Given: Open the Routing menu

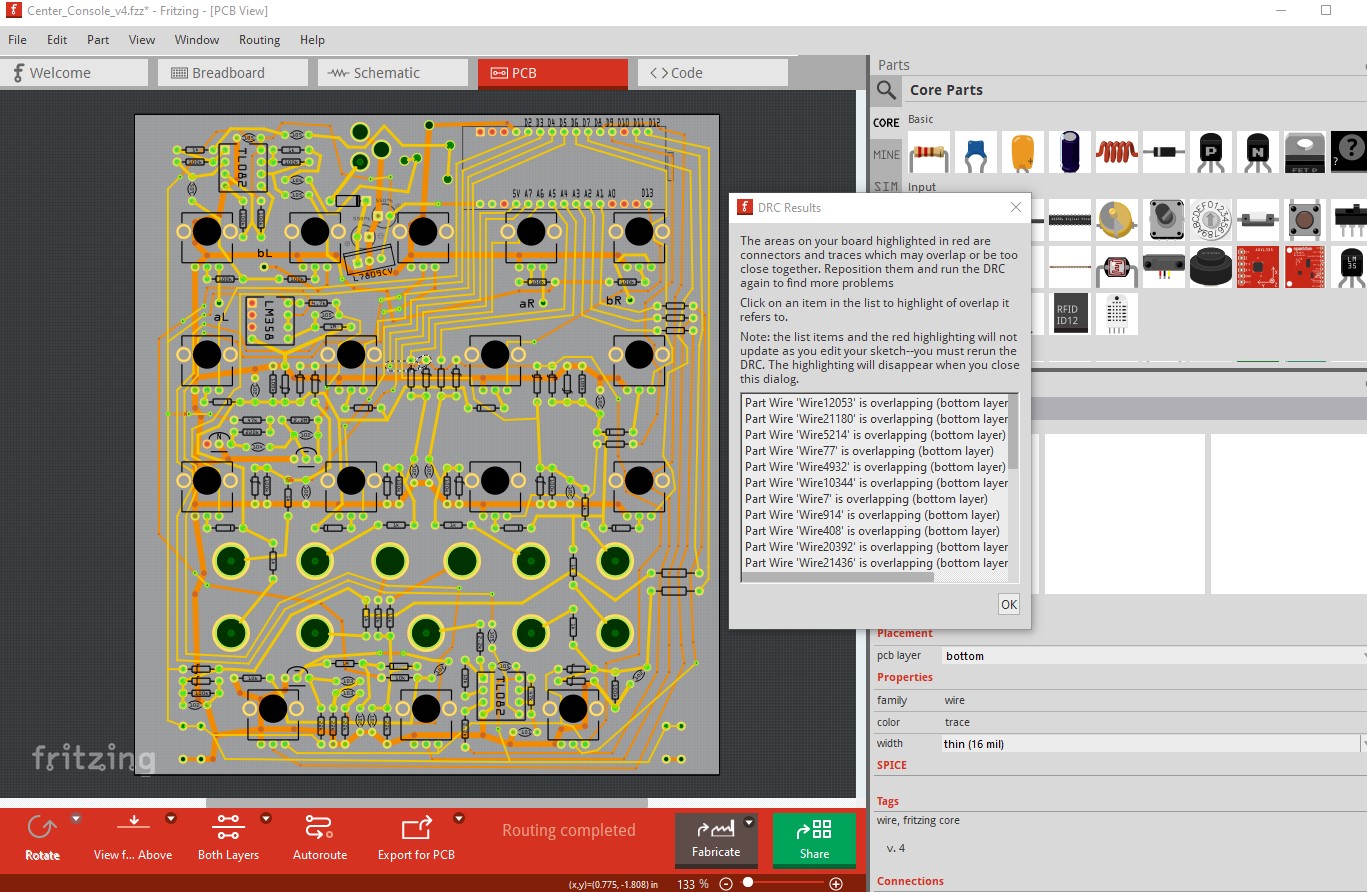Looking at the screenshot, I should 259,40.
